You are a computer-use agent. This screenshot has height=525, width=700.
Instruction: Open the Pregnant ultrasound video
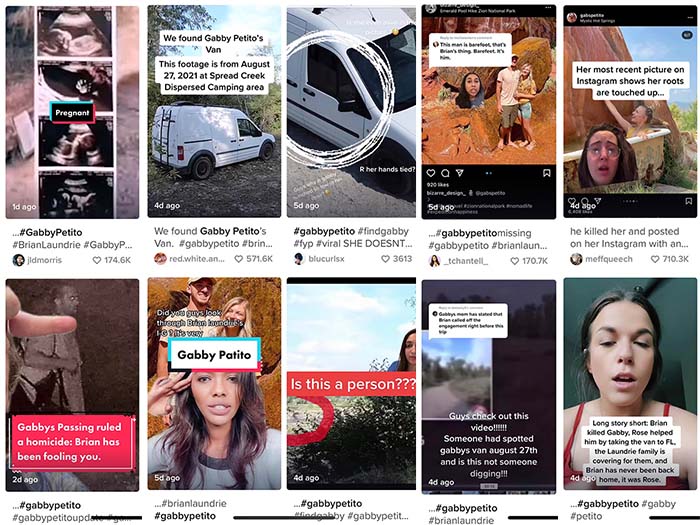coord(72,112)
